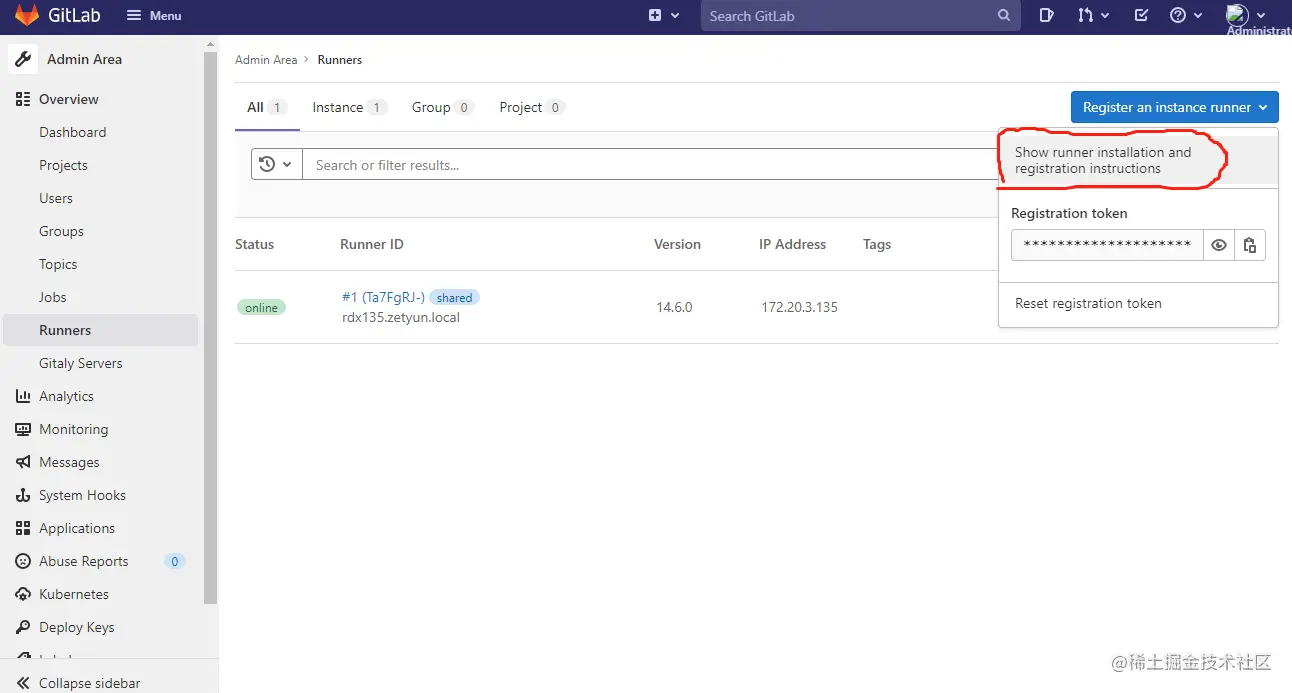Click the Search or filter results field
The height and width of the screenshot is (693, 1292).
point(650,165)
